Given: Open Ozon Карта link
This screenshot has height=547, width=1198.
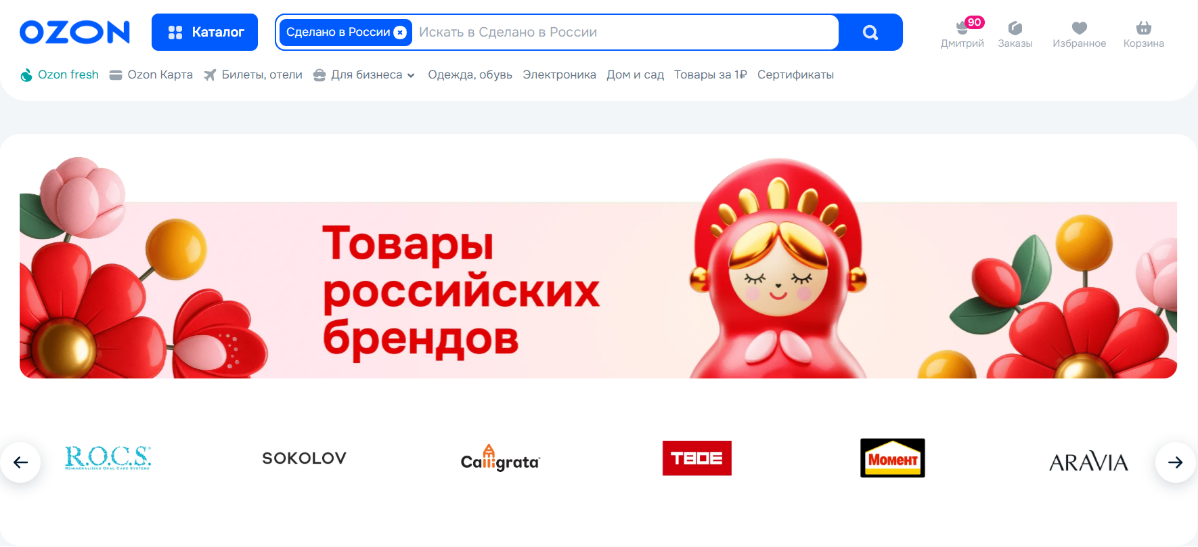Looking at the screenshot, I should coord(151,75).
